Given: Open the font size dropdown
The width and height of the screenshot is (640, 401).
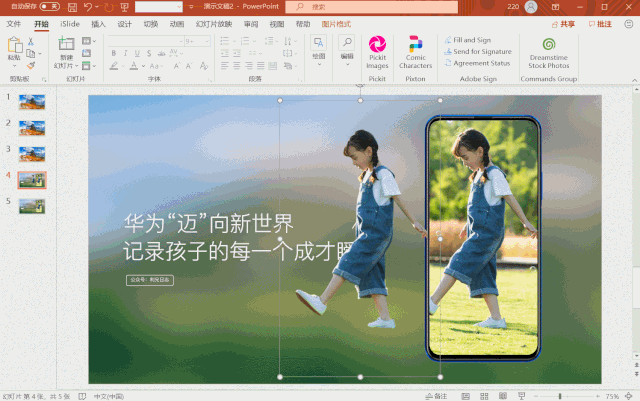Looking at the screenshot, I should pyautogui.click(x=207, y=41).
